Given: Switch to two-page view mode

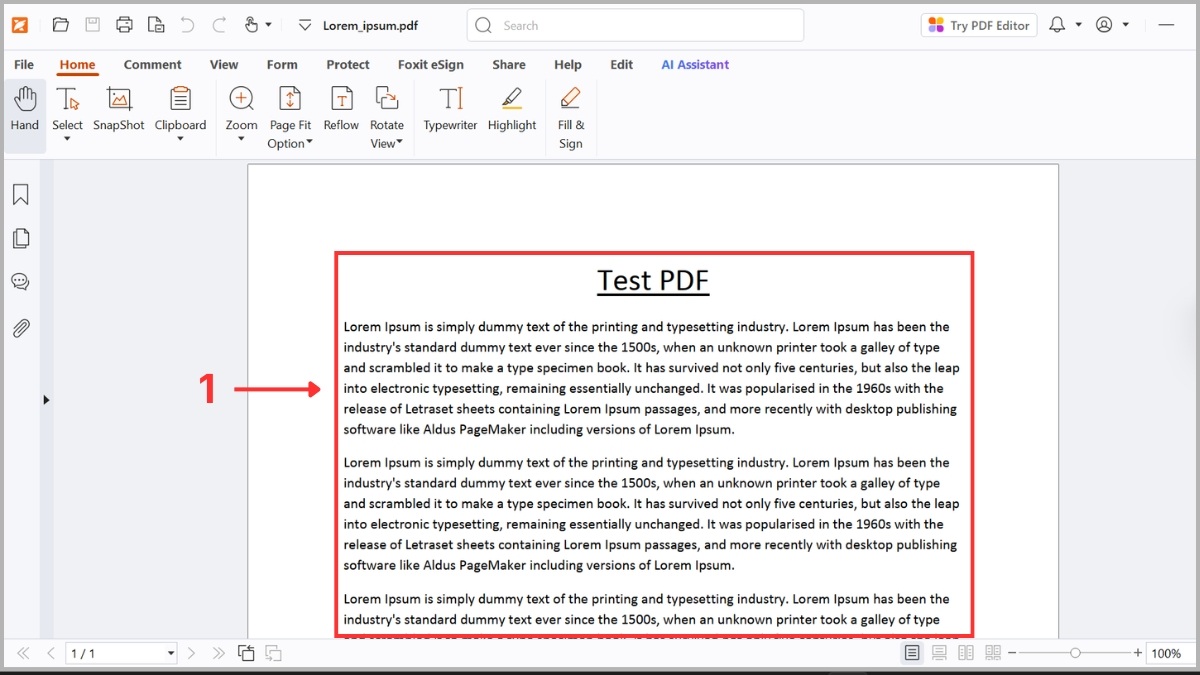Looking at the screenshot, I should coord(965,652).
